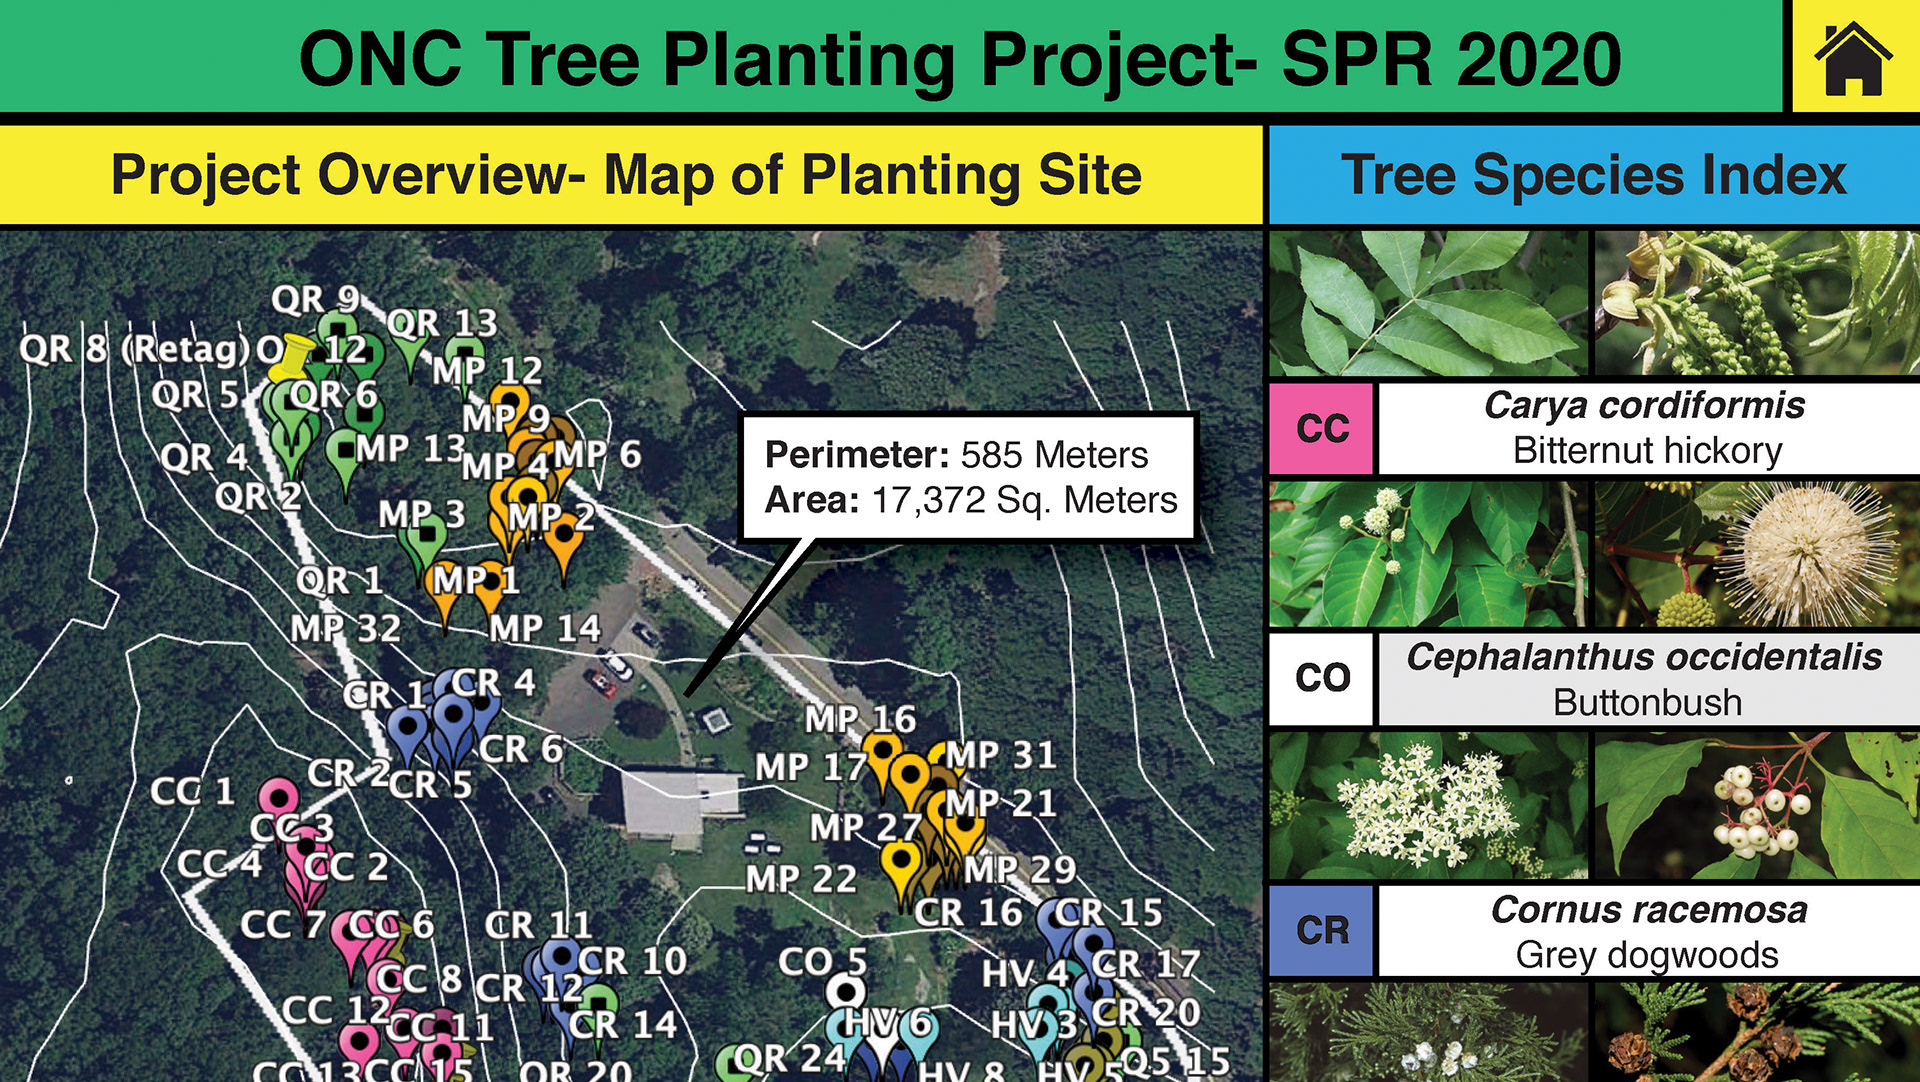This screenshot has height=1082, width=1920.
Task: Click the CR 11 map label
Action: [539, 925]
